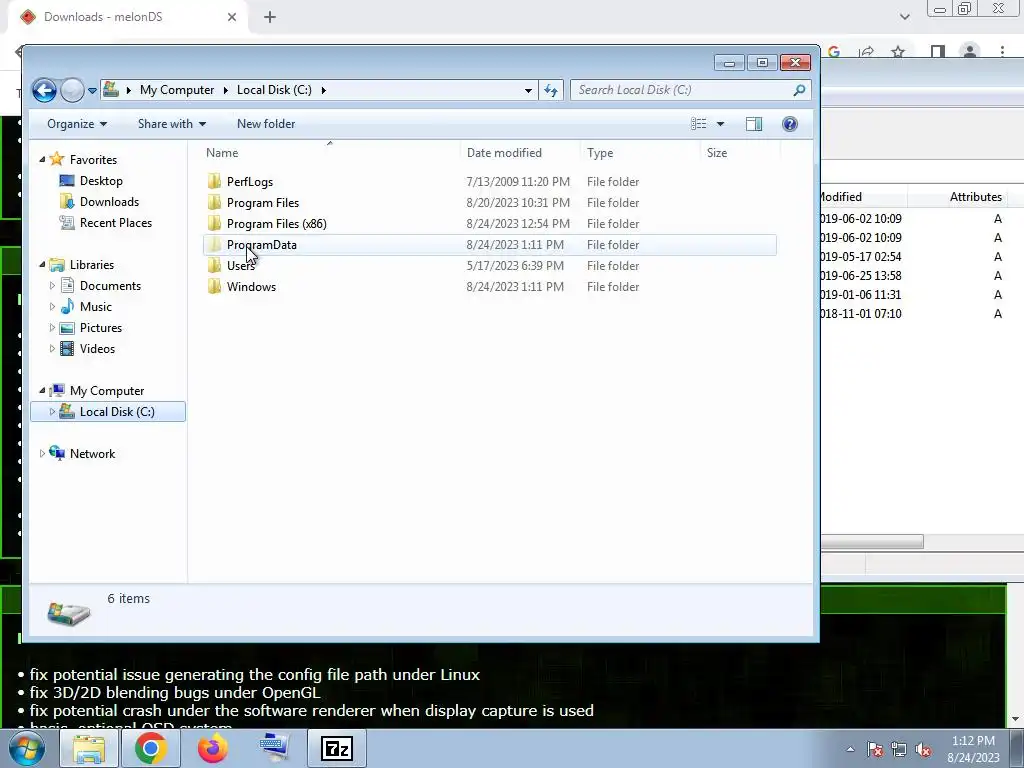Expand the Pictures library

52,327
